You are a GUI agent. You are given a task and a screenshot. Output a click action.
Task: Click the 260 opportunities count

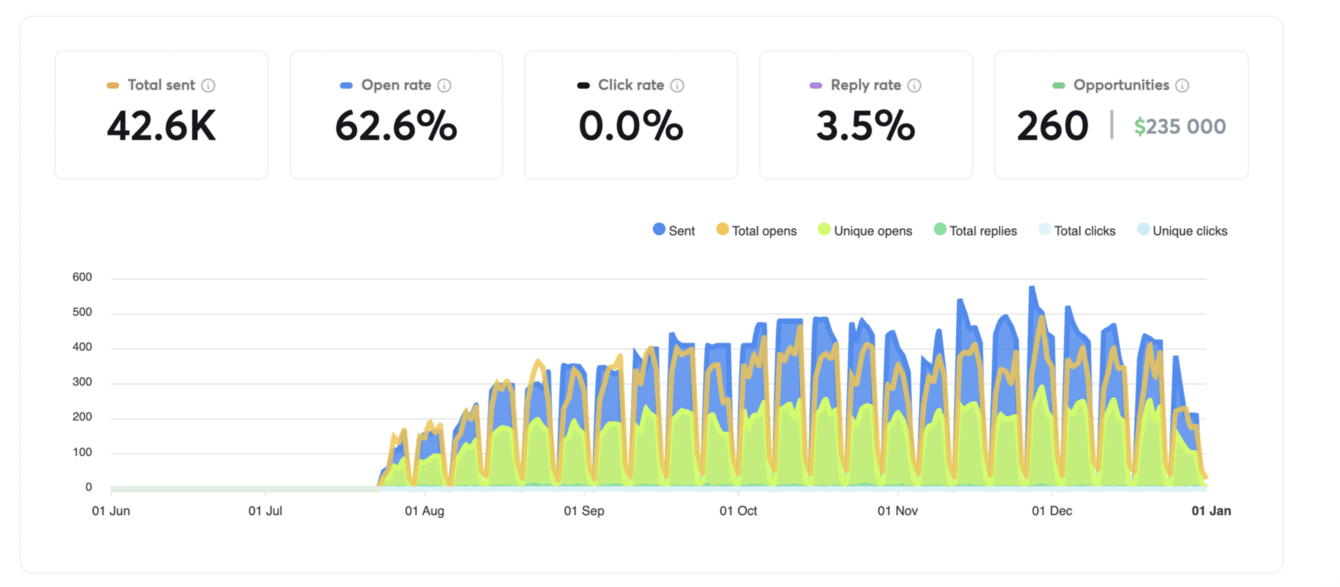pyautogui.click(x=1052, y=126)
